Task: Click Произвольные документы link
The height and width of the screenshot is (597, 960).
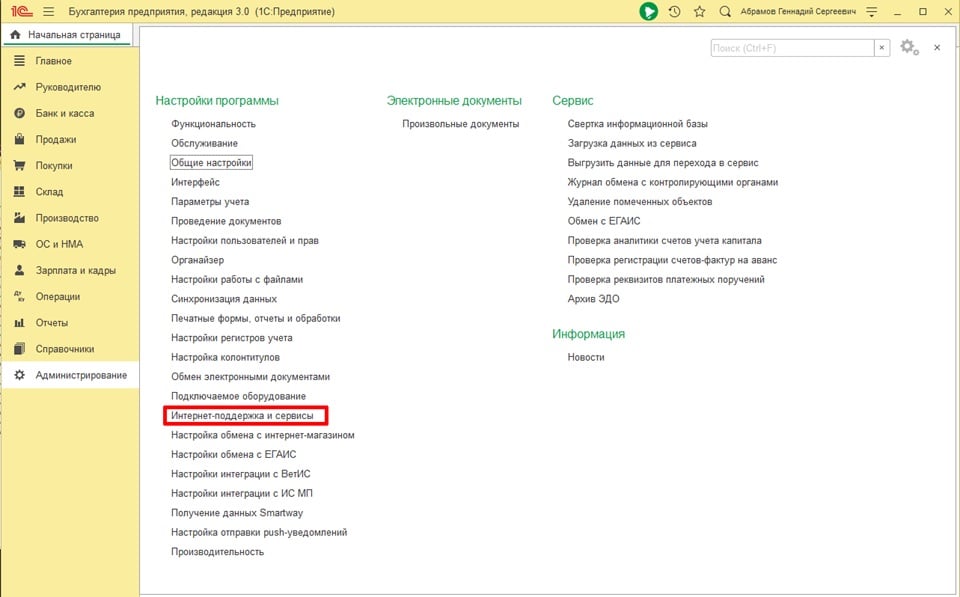Action: click(x=460, y=124)
